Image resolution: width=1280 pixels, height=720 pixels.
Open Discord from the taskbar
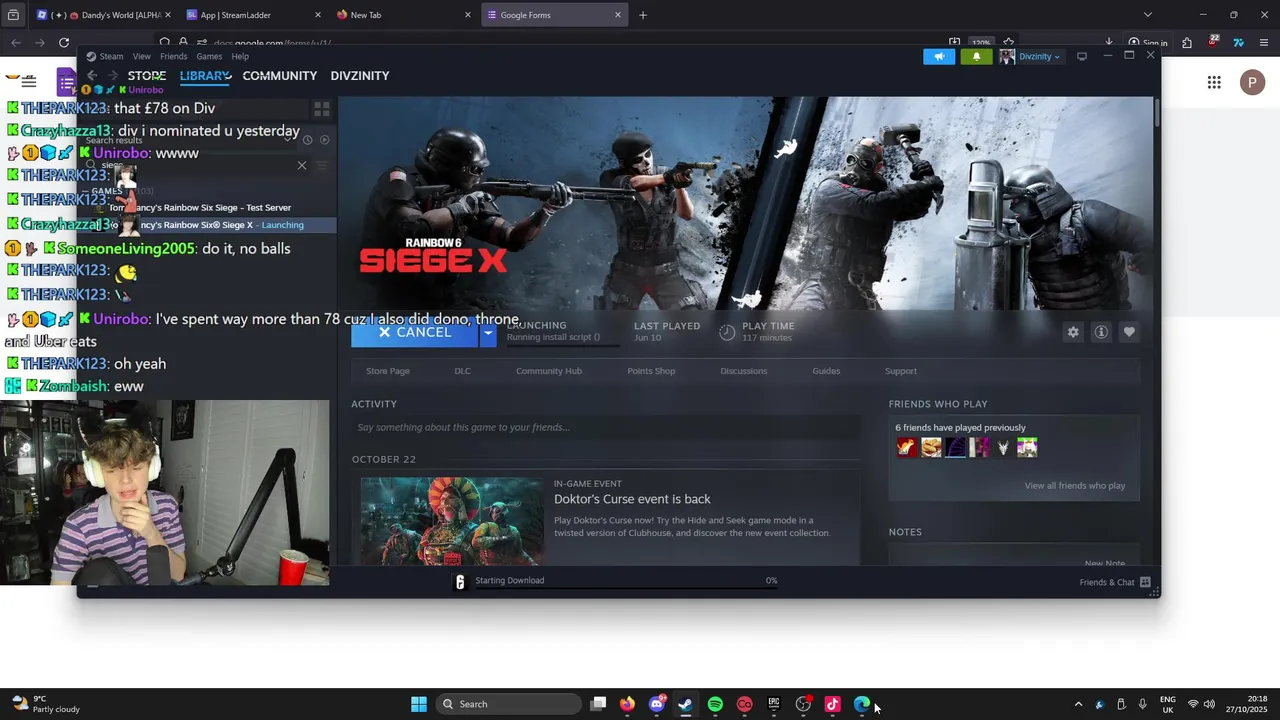[657, 704]
